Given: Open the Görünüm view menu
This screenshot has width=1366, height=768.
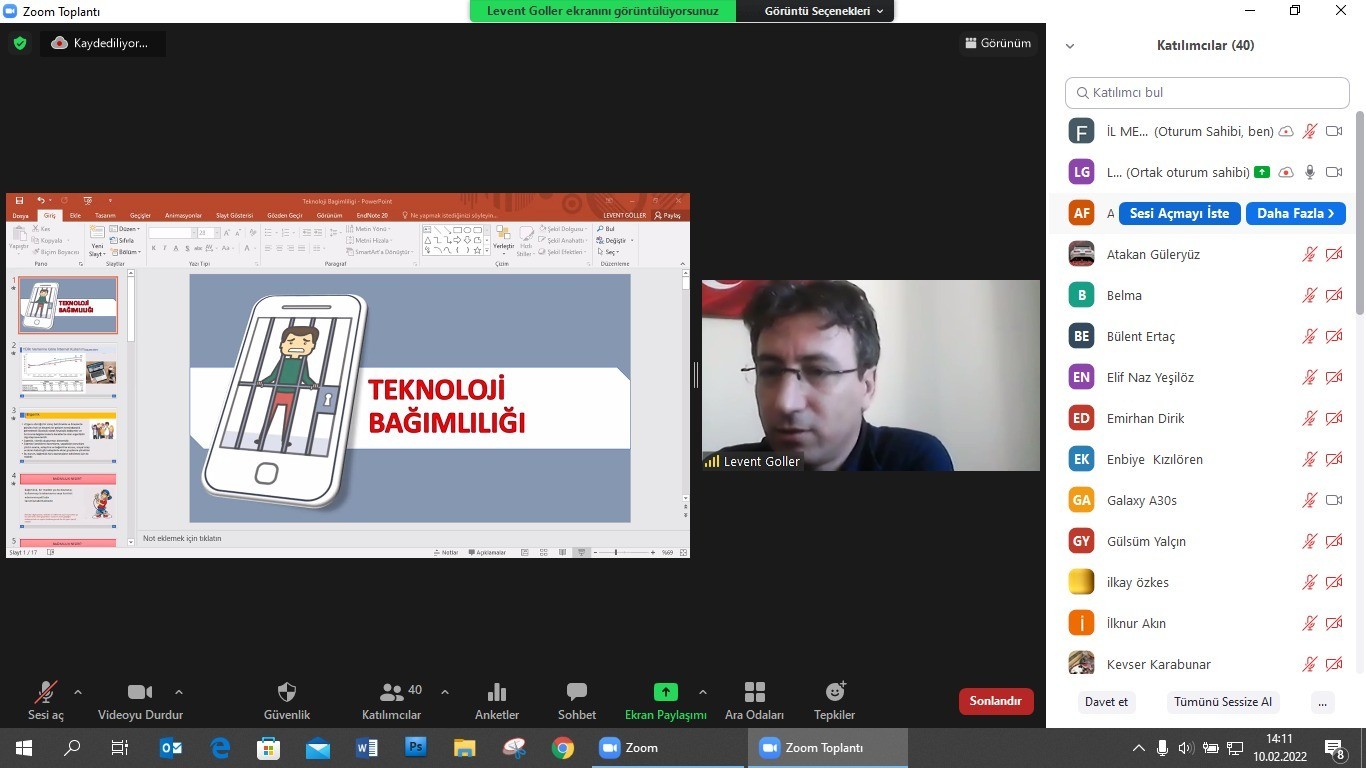Looking at the screenshot, I should click(997, 43).
